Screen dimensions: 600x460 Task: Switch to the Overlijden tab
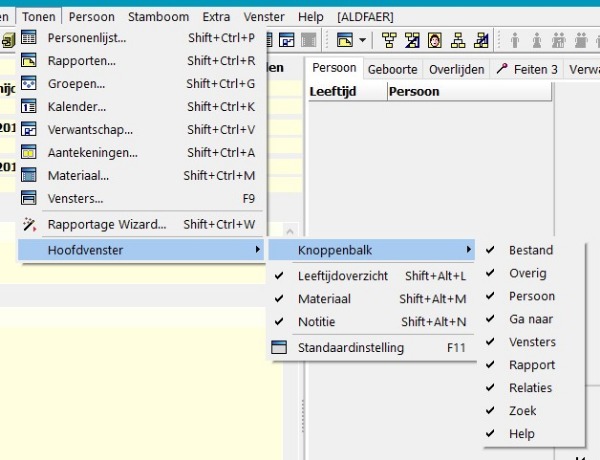(457, 69)
